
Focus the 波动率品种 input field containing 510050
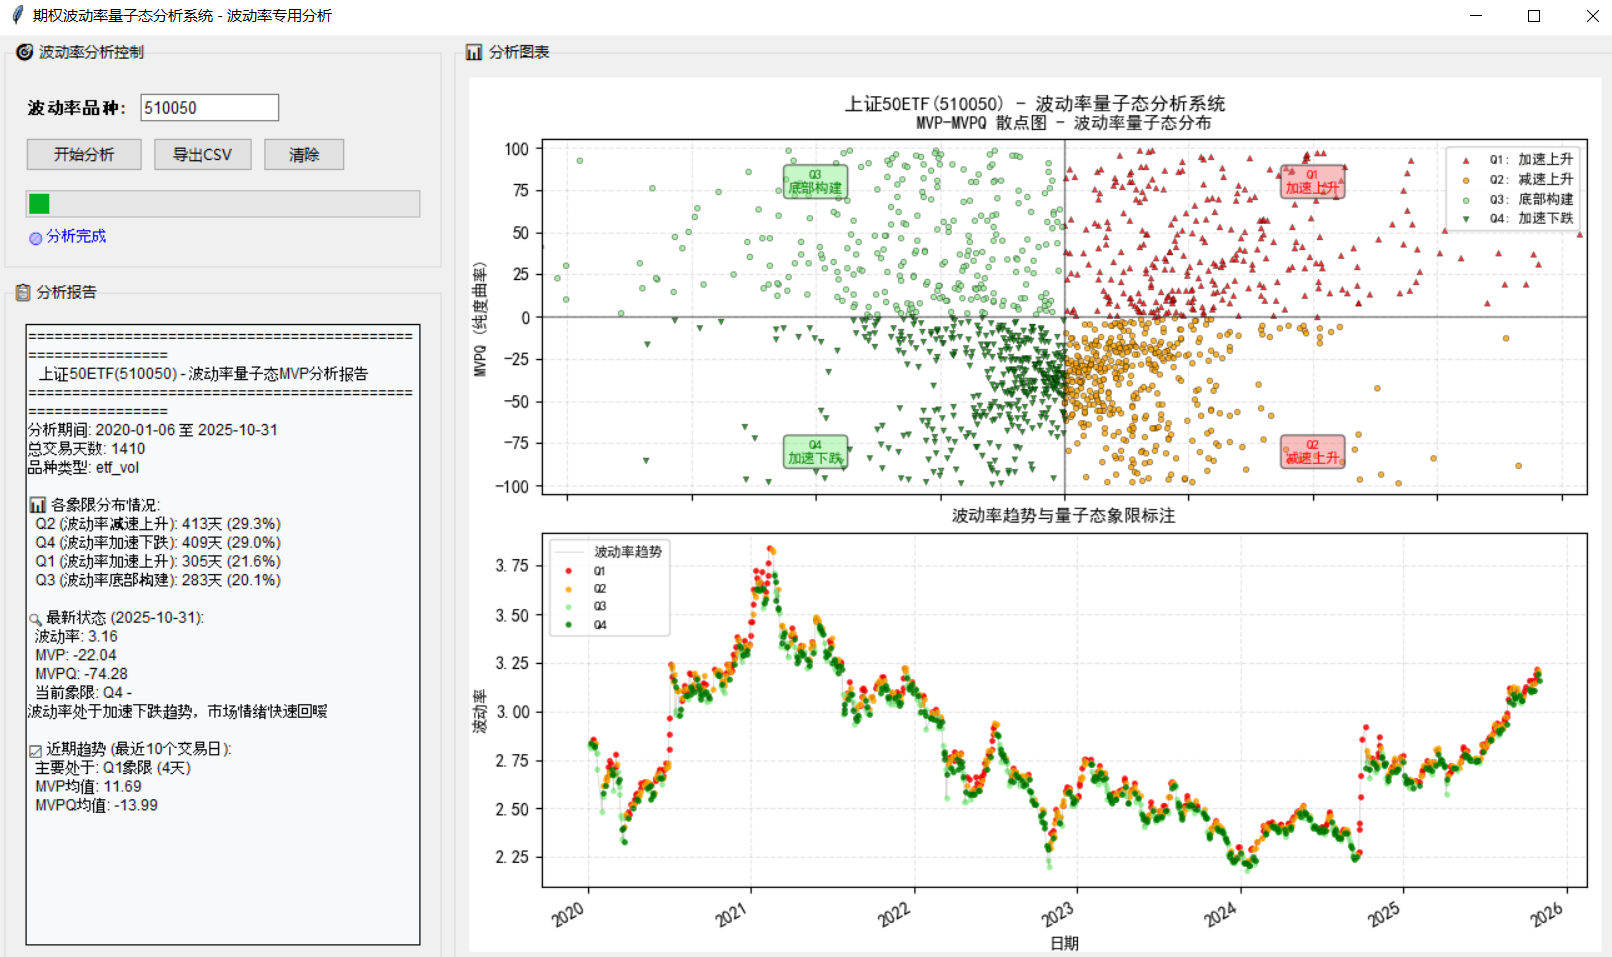(x=209, y=108)
